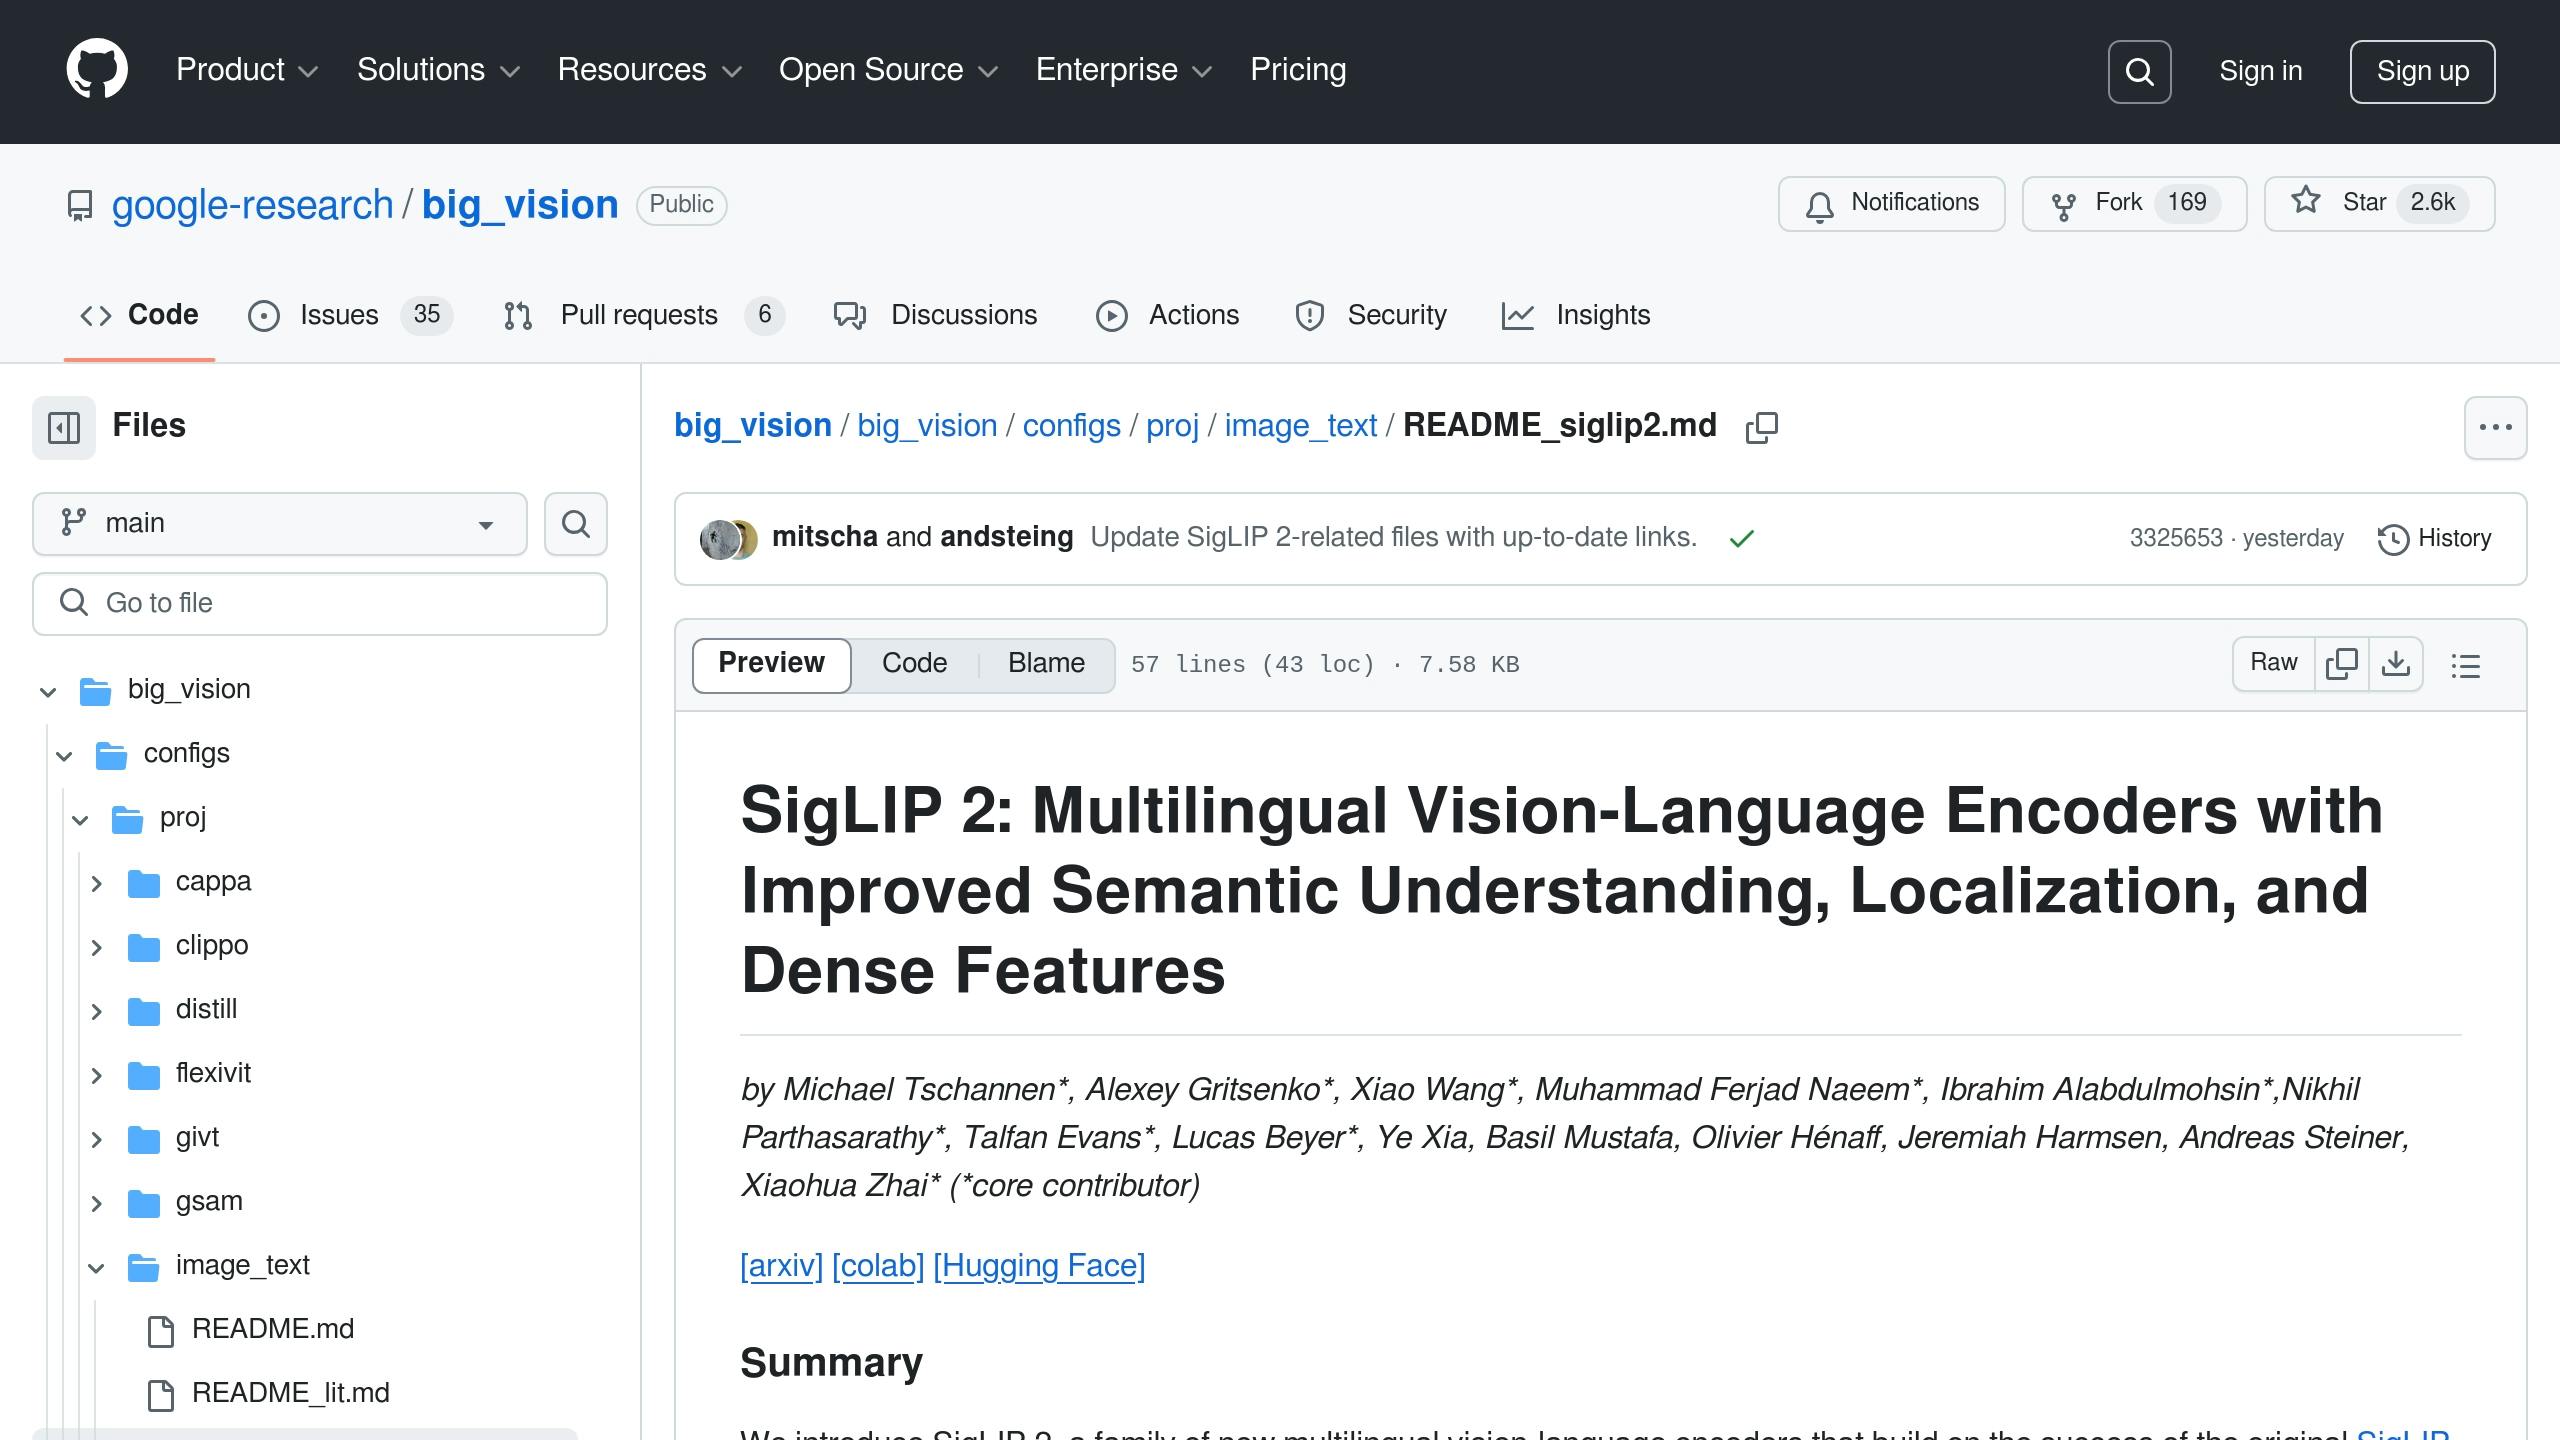Go to configs in the breadcrumb

click(1071, 426)
